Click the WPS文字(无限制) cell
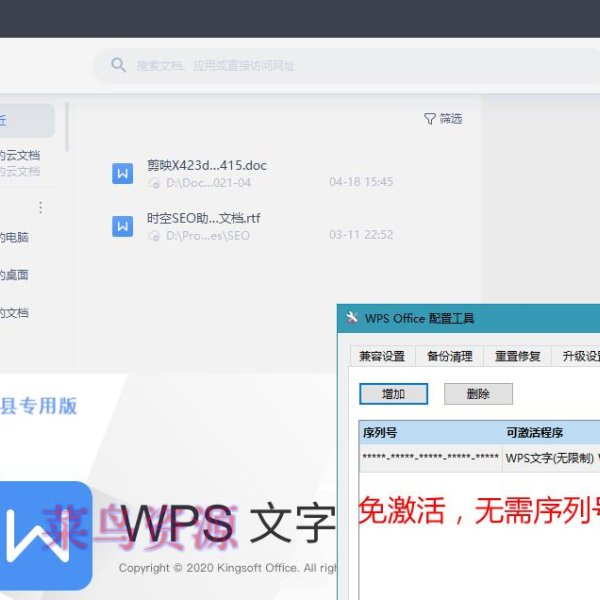The height and width of the screenshot is (600, 600). pyautogui.click(x=551, y=458)
